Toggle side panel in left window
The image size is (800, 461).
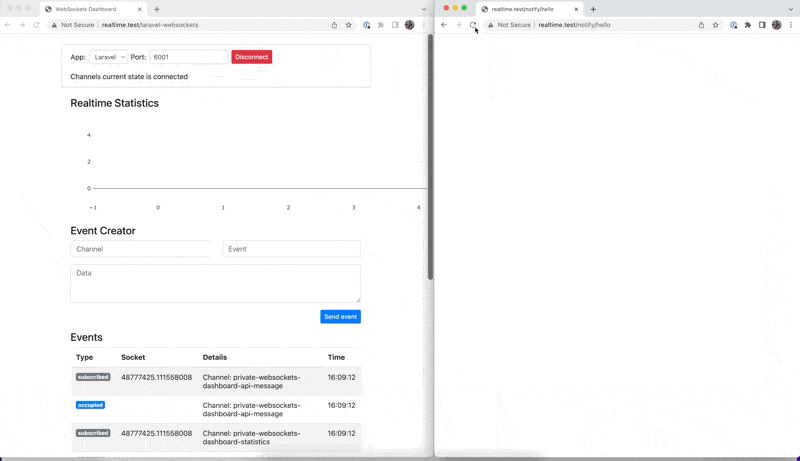[x=395, y=25]
